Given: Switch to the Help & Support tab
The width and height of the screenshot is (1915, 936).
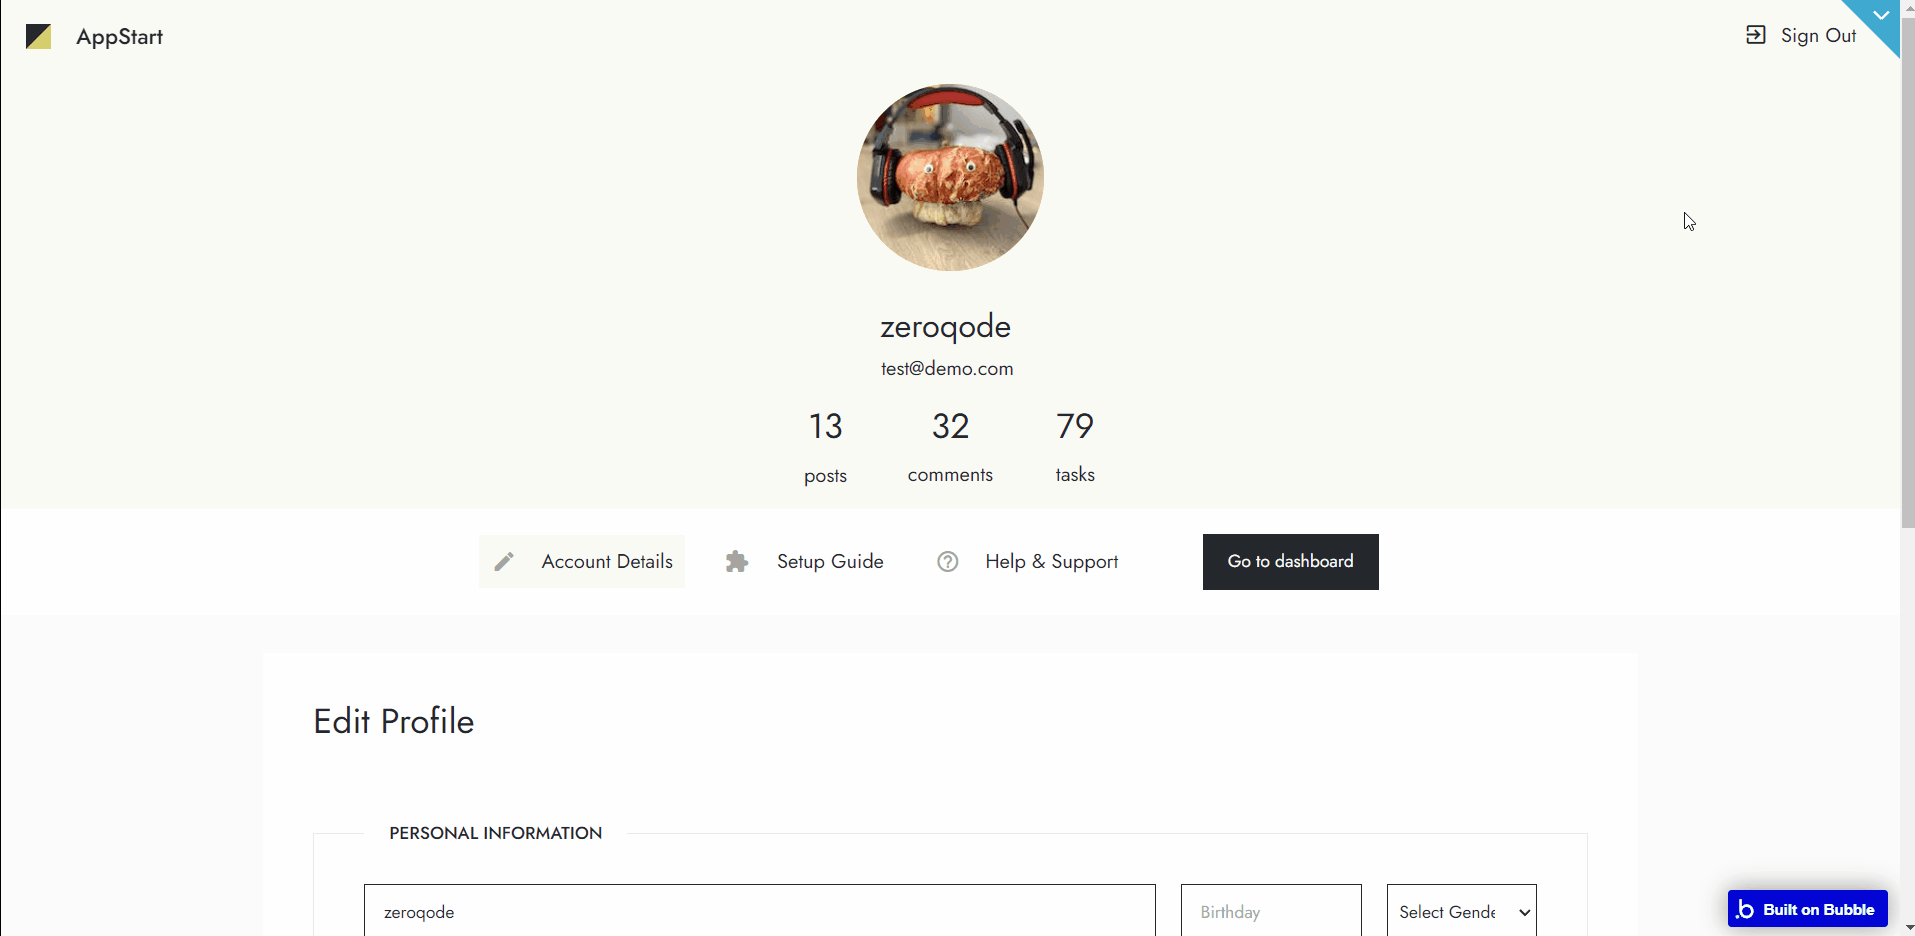Looking at the screenshot, I should click(x=1028, y=562).
